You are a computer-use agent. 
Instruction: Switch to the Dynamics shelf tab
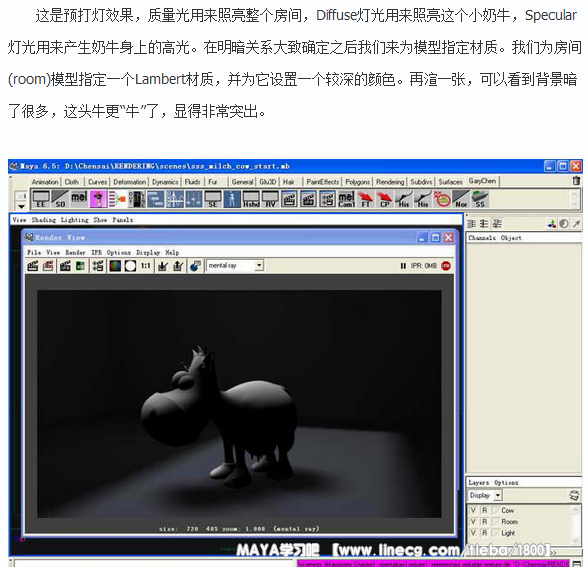point(165,182)
